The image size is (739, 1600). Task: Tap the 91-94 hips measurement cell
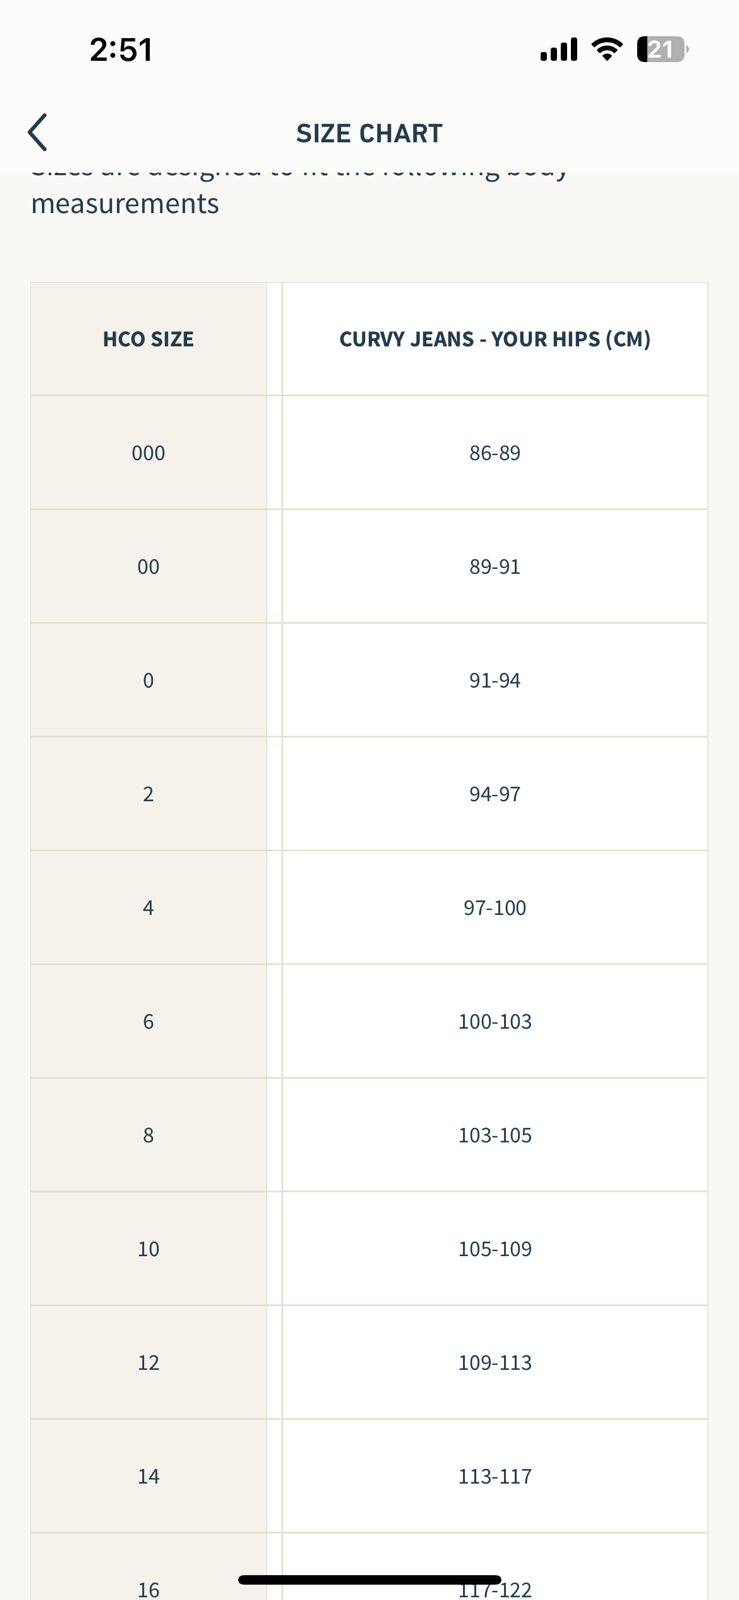click(495, 680)
